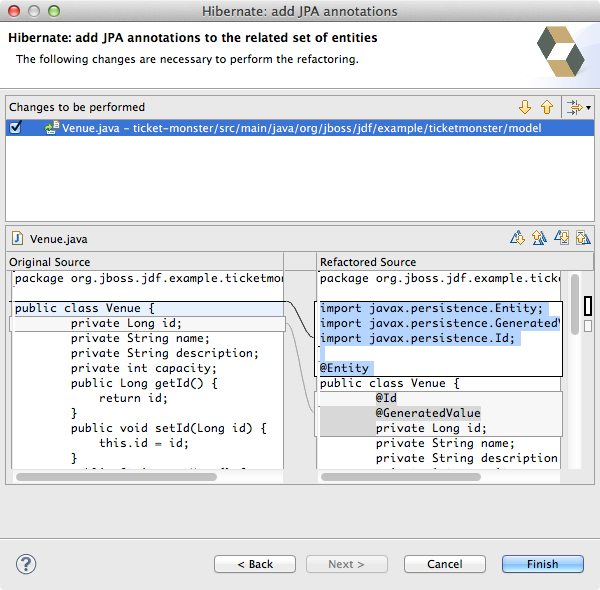600x590 pixels.
Task: Go to next difference in compare
Action: pos(517,238)
